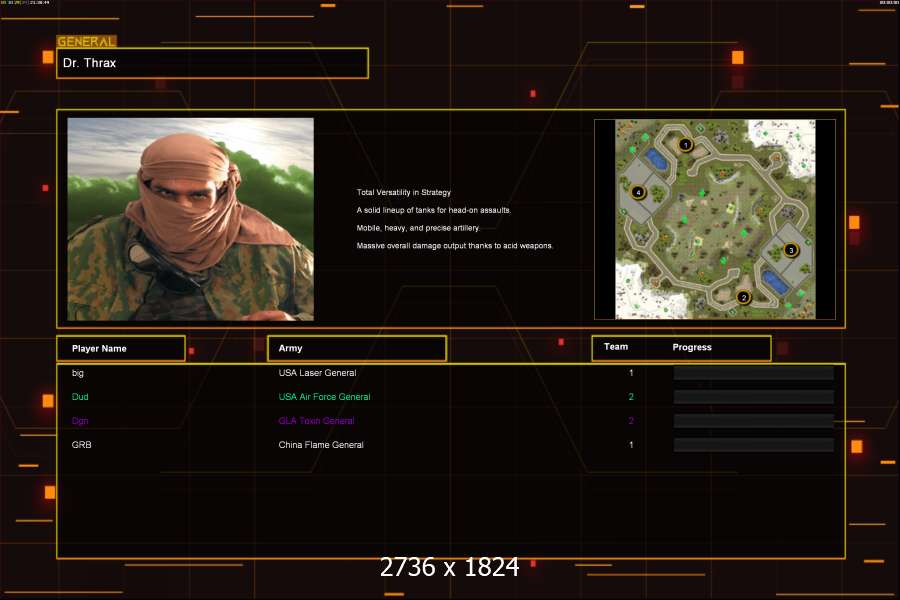Viewport: 900px width, 600px height.
Task: Click team number for player GRB
Action: [631, 445]
